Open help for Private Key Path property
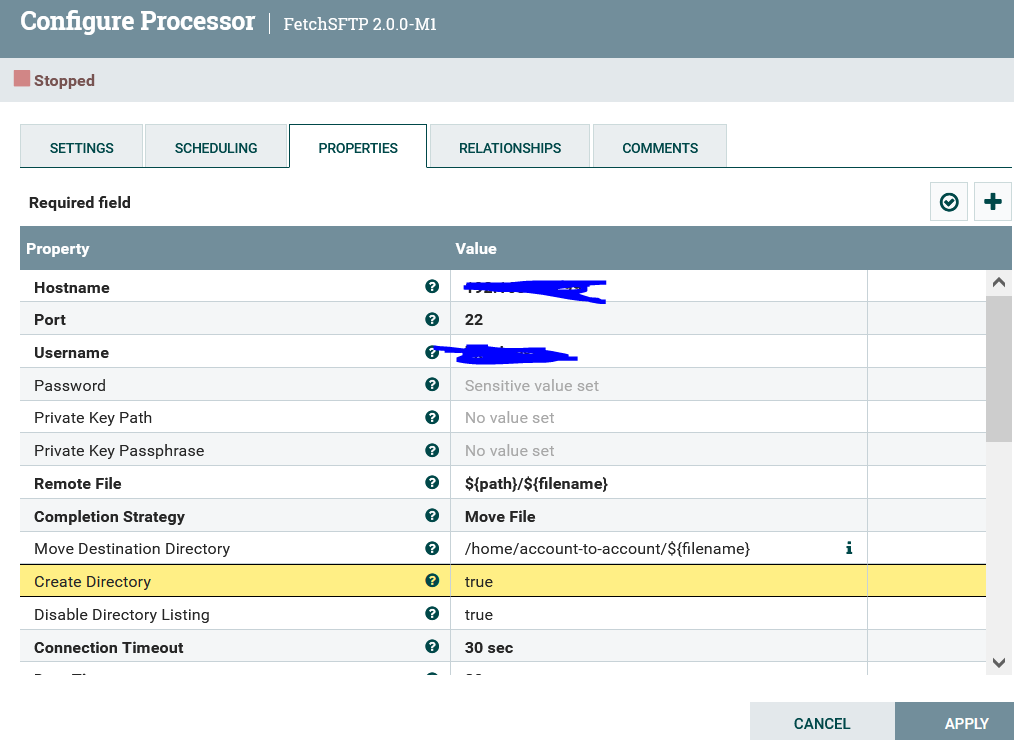This screenshot has height=740, width=1014. coord(432,417)
